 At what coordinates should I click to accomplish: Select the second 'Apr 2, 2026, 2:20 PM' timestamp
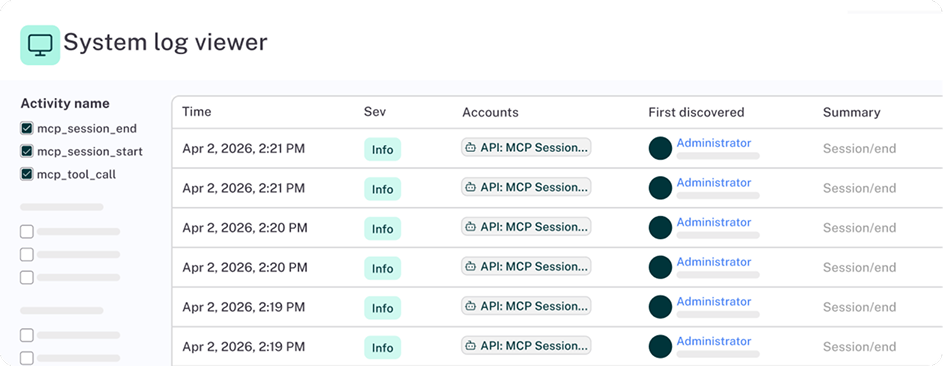coord(245,267)
